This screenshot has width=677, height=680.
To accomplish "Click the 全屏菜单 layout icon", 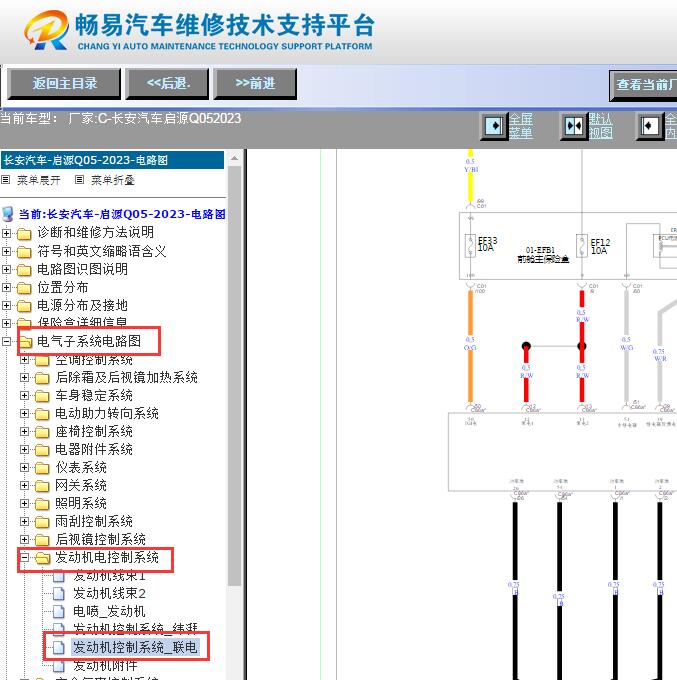I will click(494, 126).
